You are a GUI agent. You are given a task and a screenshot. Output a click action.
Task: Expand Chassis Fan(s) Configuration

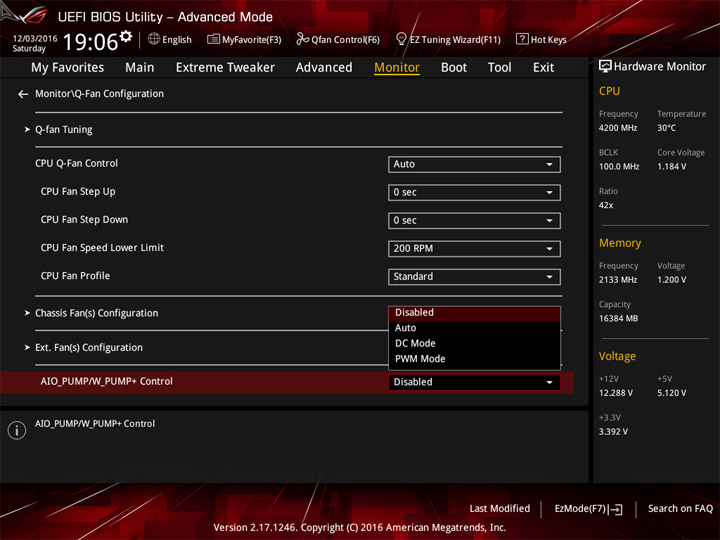[96, 313]
